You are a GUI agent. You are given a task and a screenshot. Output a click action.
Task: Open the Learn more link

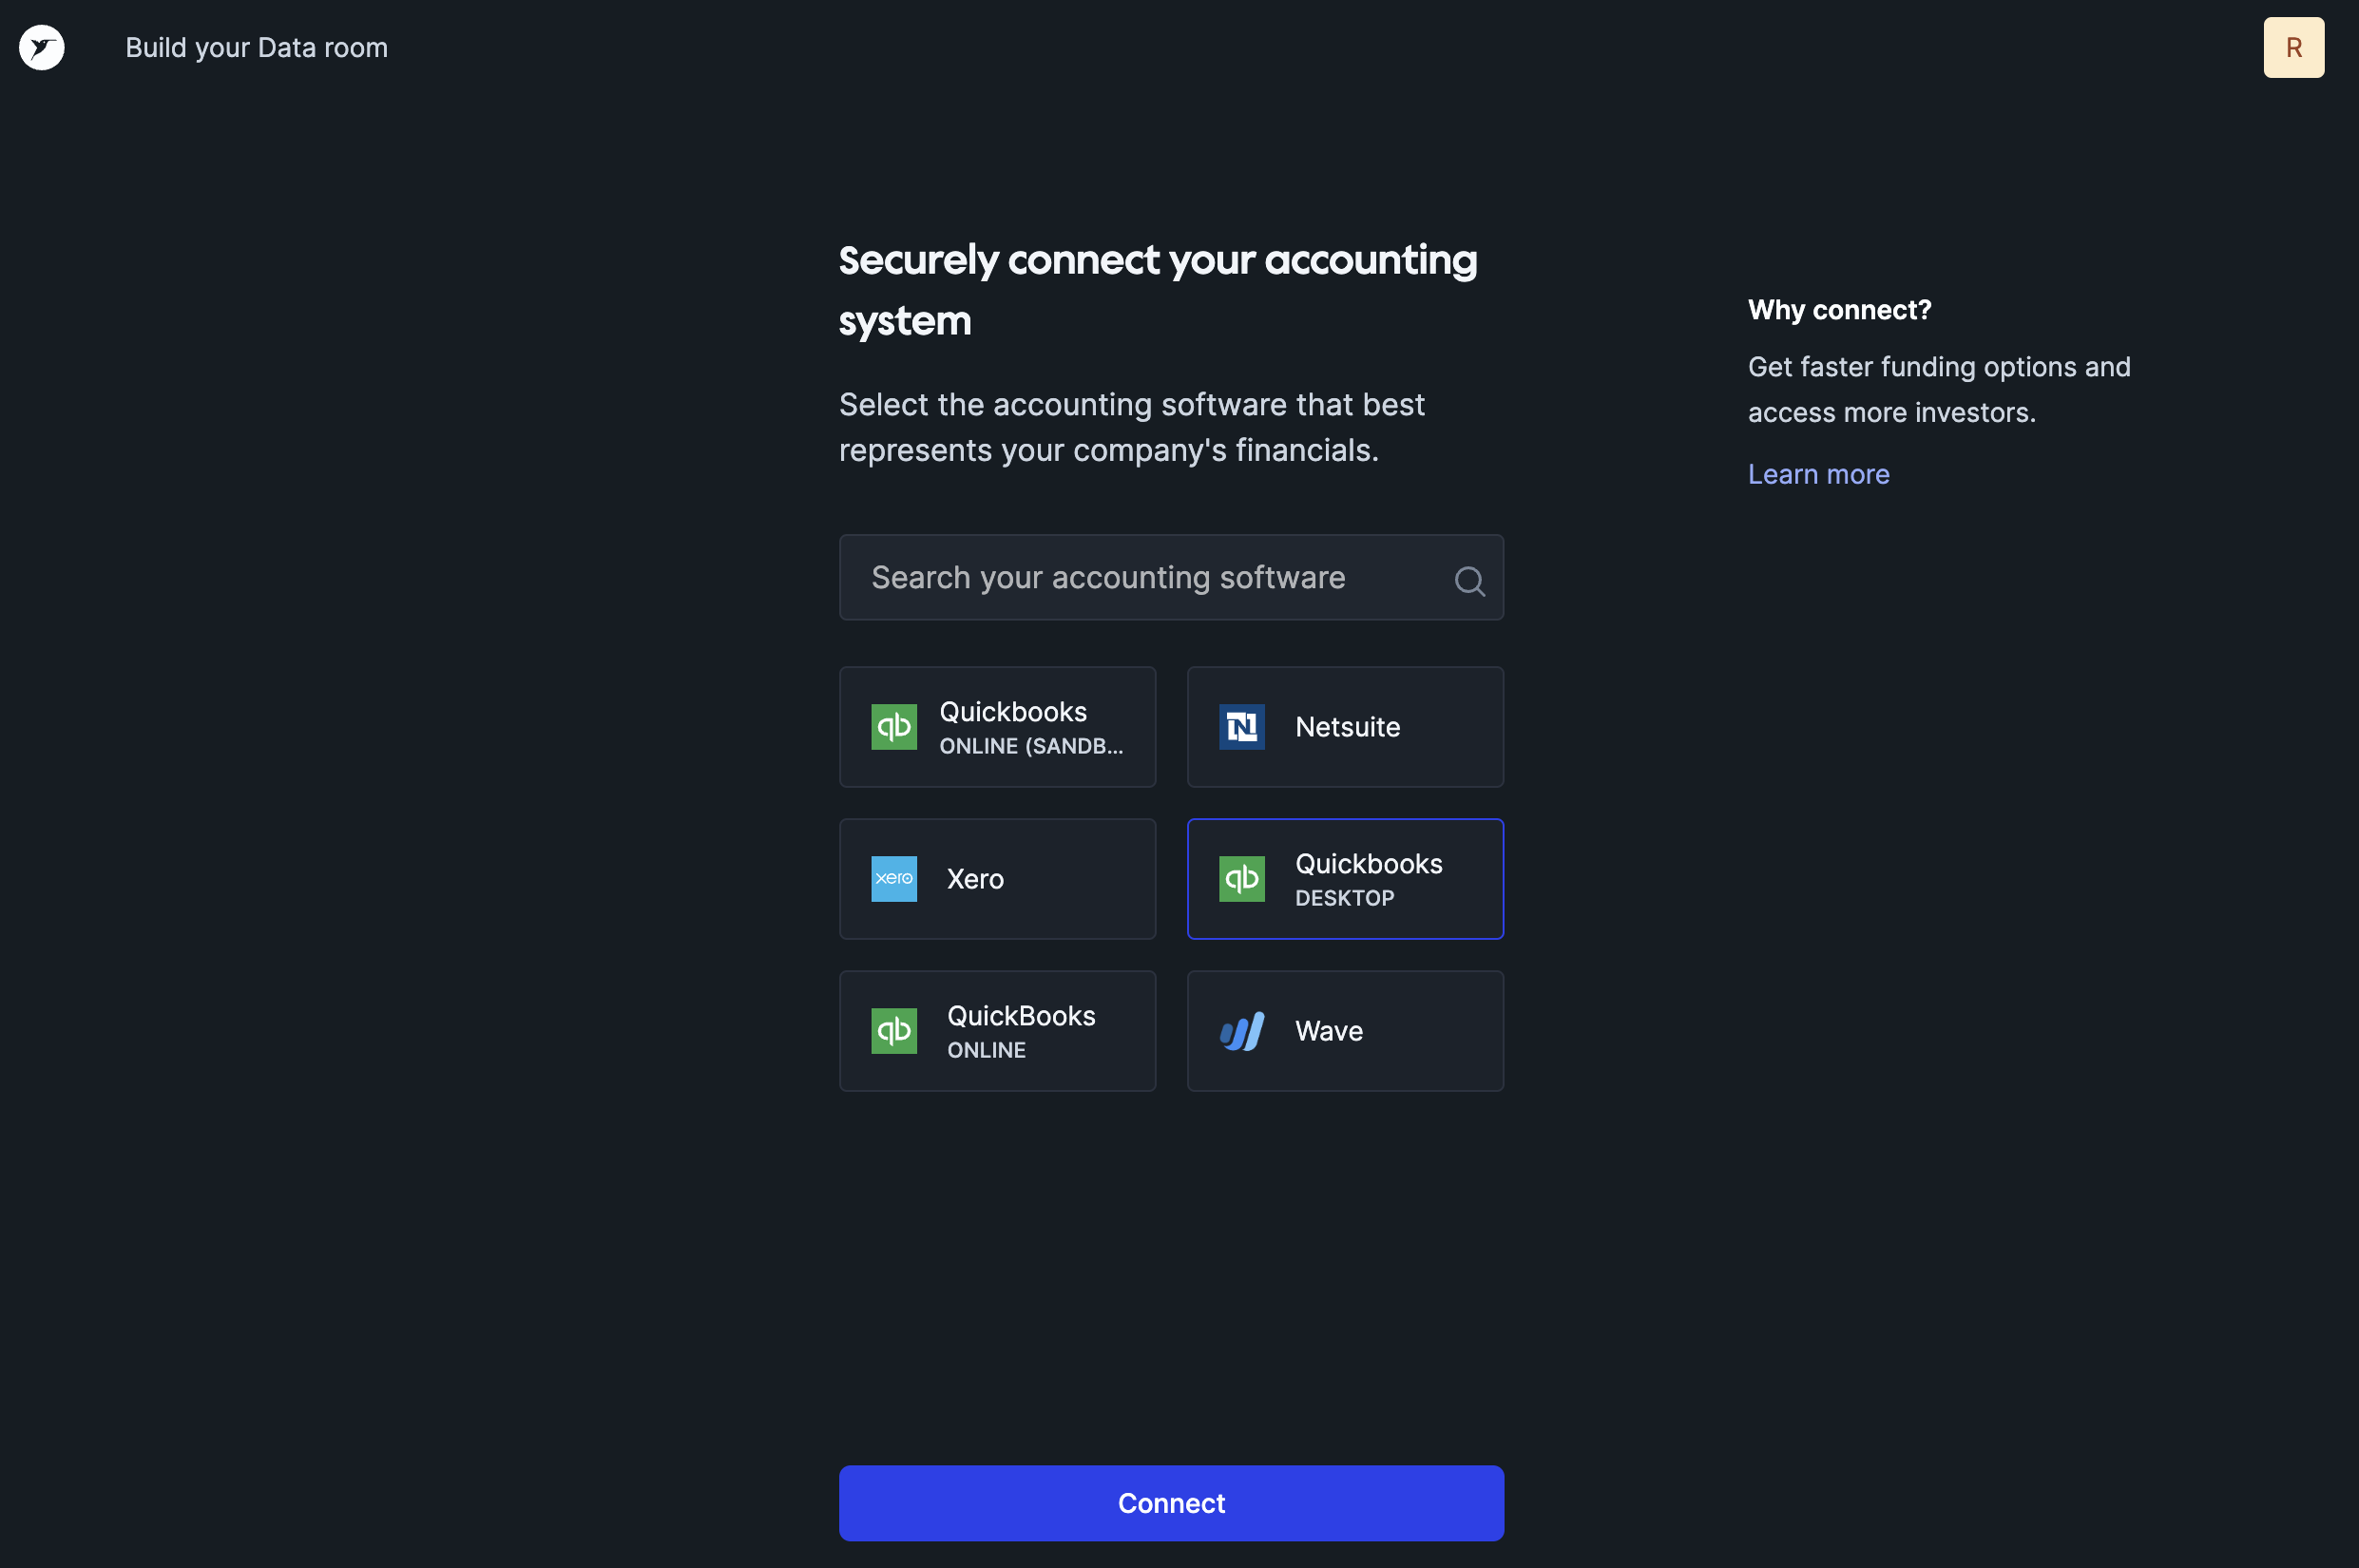pyautogui.click(x=1818, y=474)
